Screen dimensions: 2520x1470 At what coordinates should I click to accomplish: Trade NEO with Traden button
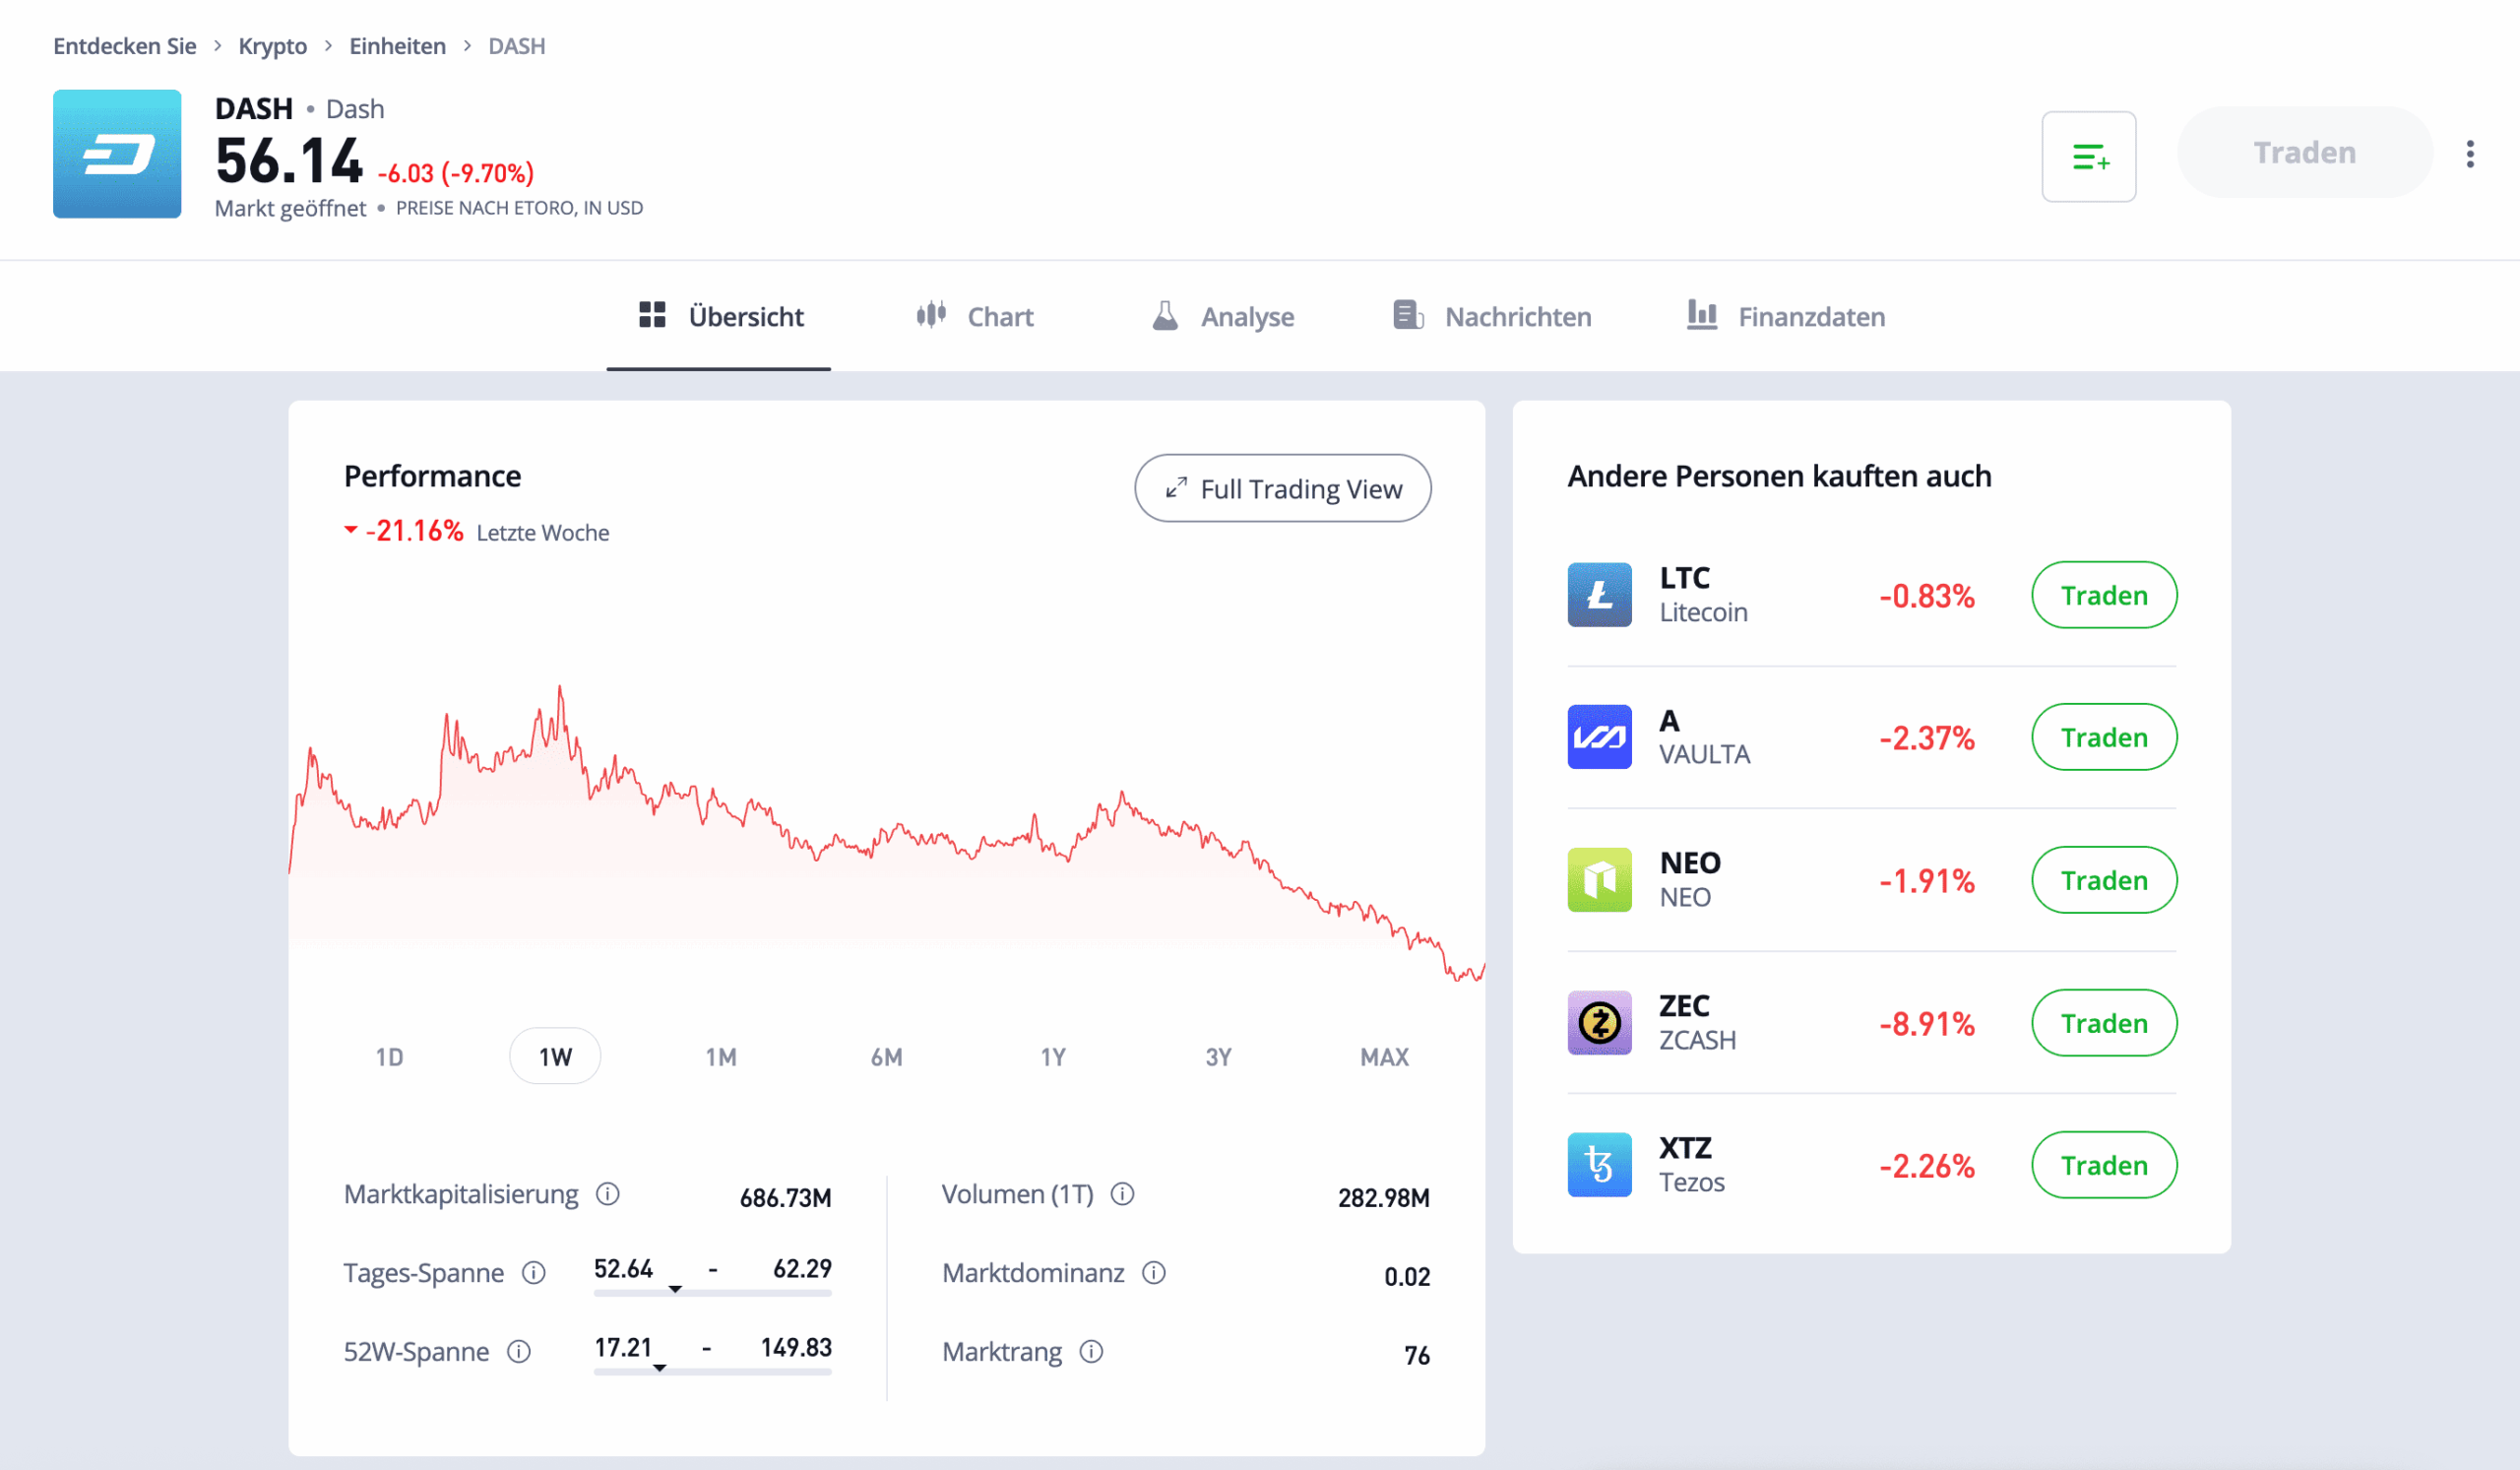pyautogui.click(x=2104, y=880)
